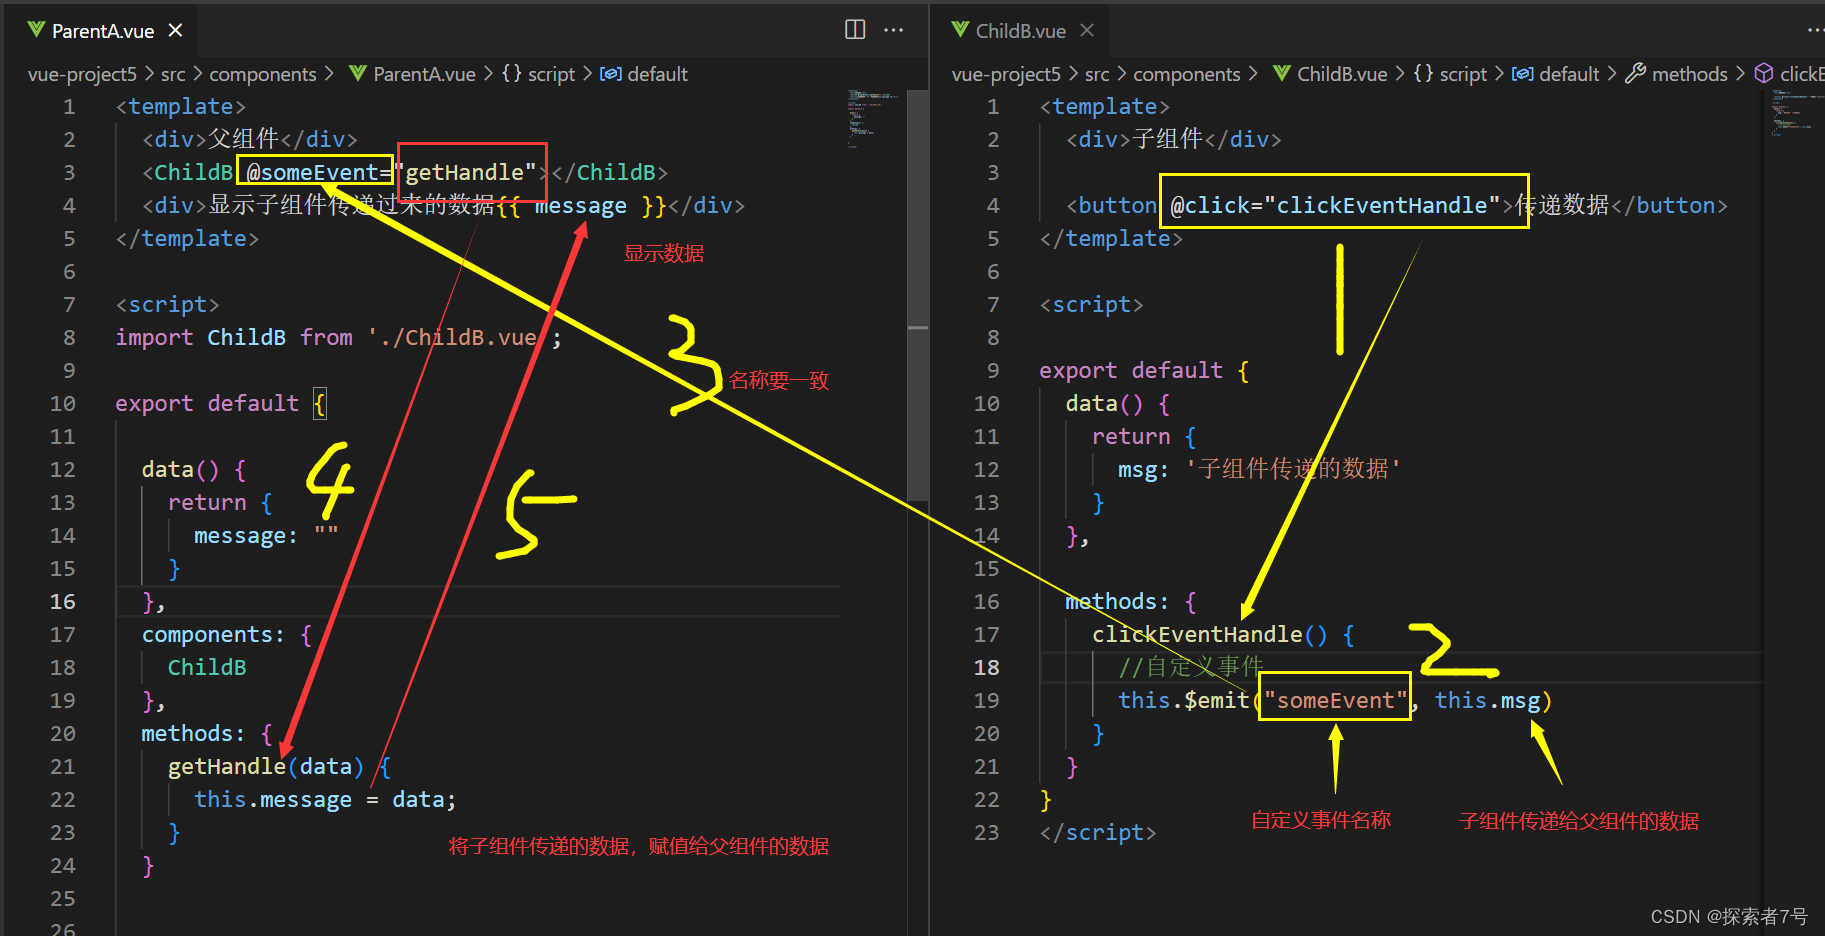Click 'message: ""' line in ParentA.vue
Viewport: 1825px width, 936px height.
266,535
